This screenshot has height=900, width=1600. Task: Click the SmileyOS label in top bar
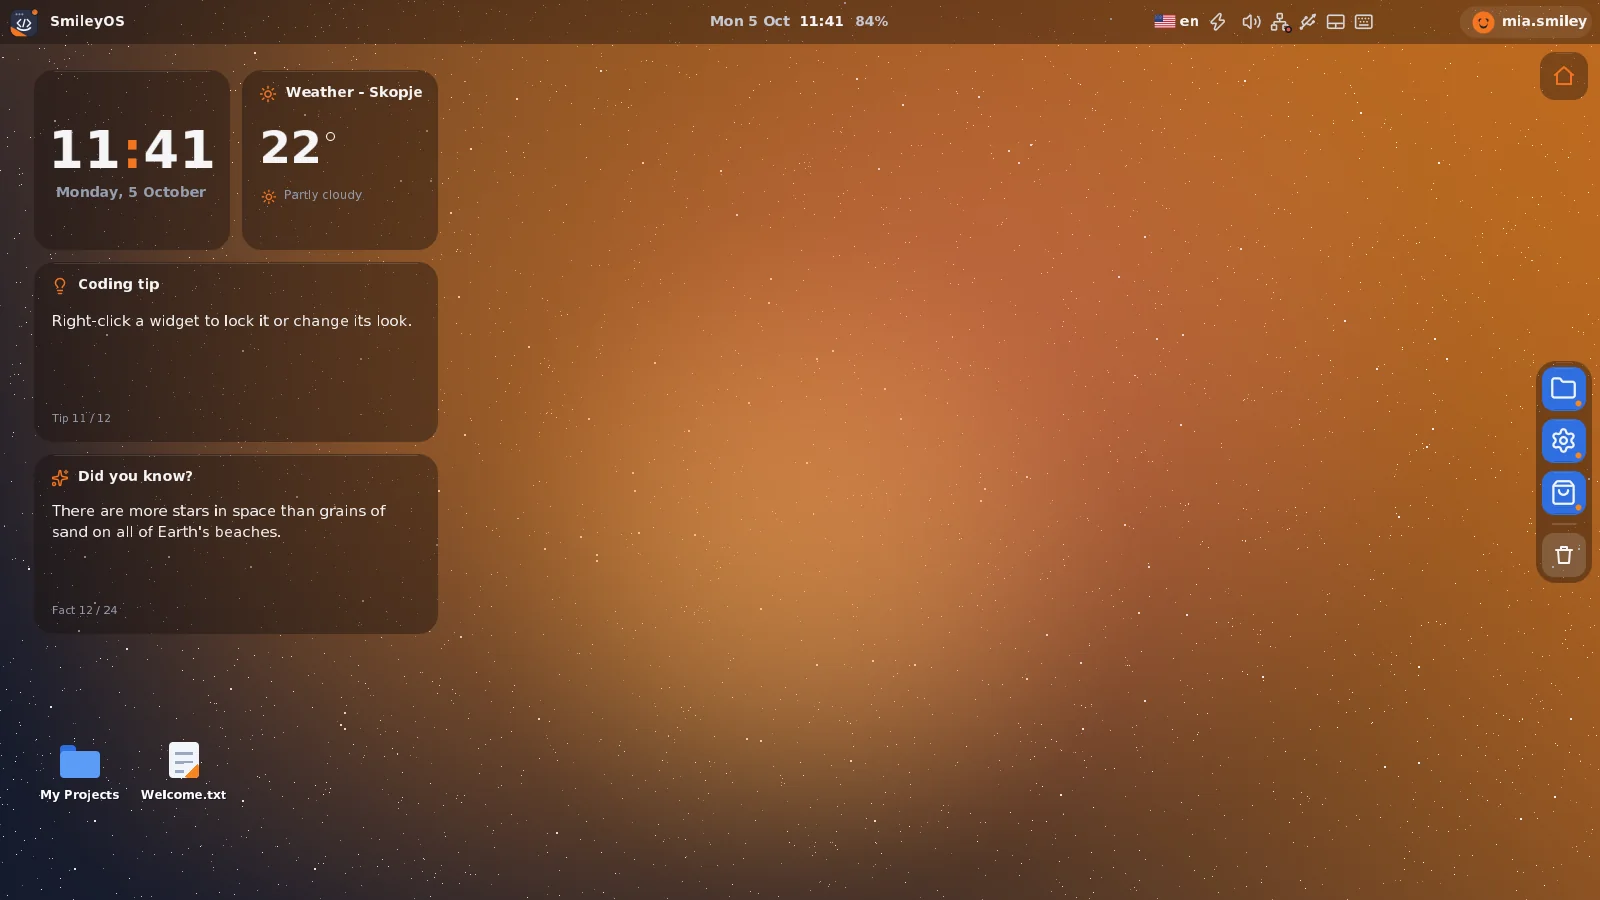point(87,21)
